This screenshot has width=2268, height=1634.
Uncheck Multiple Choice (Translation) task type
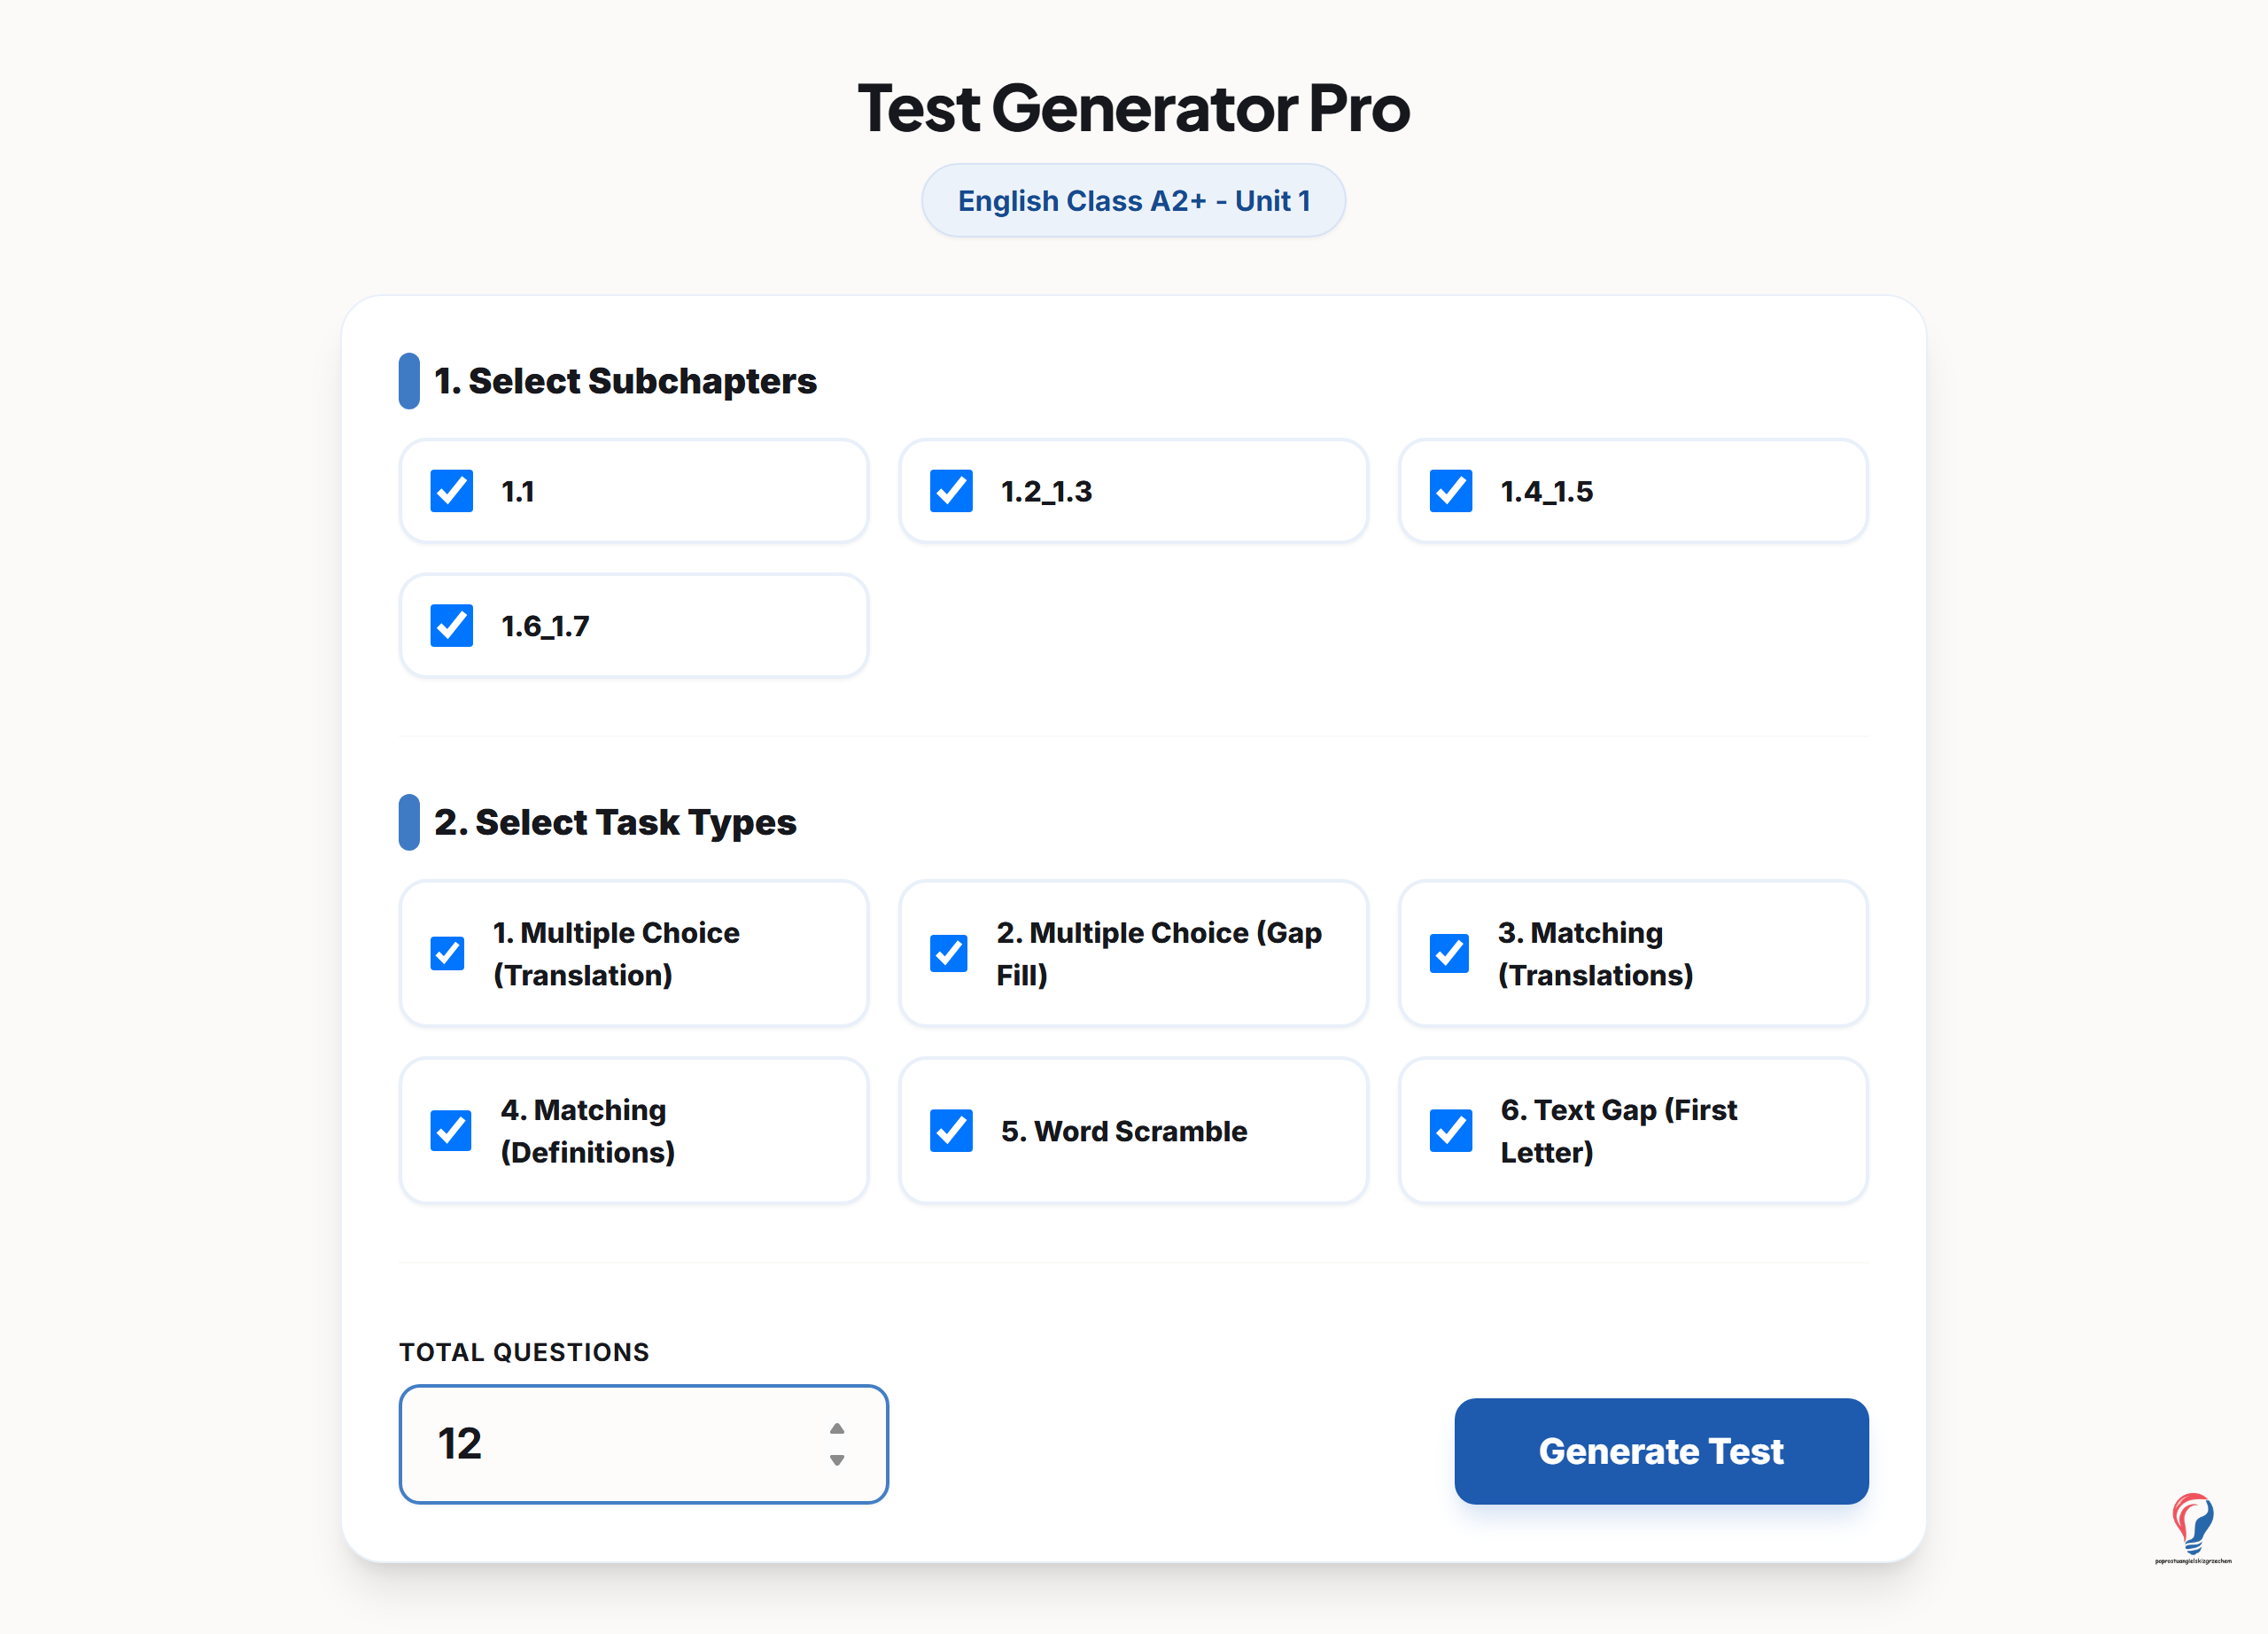pos(447,953)
